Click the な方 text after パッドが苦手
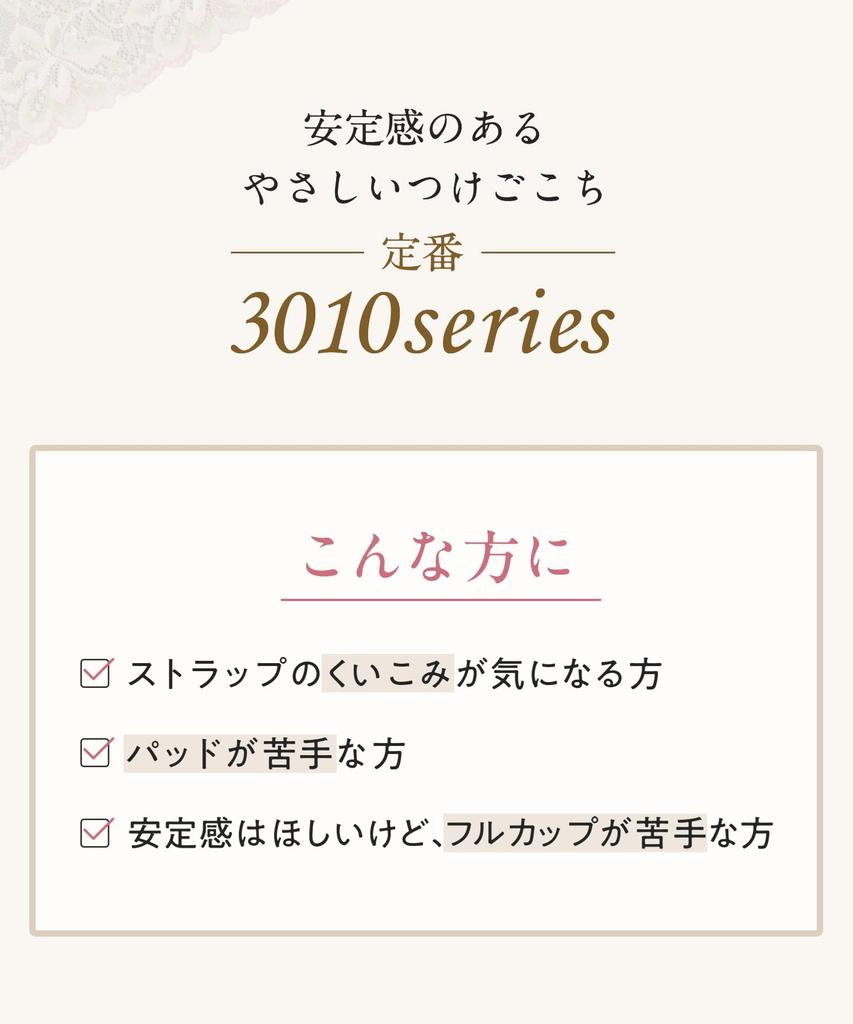 click(x=371, y=754)
